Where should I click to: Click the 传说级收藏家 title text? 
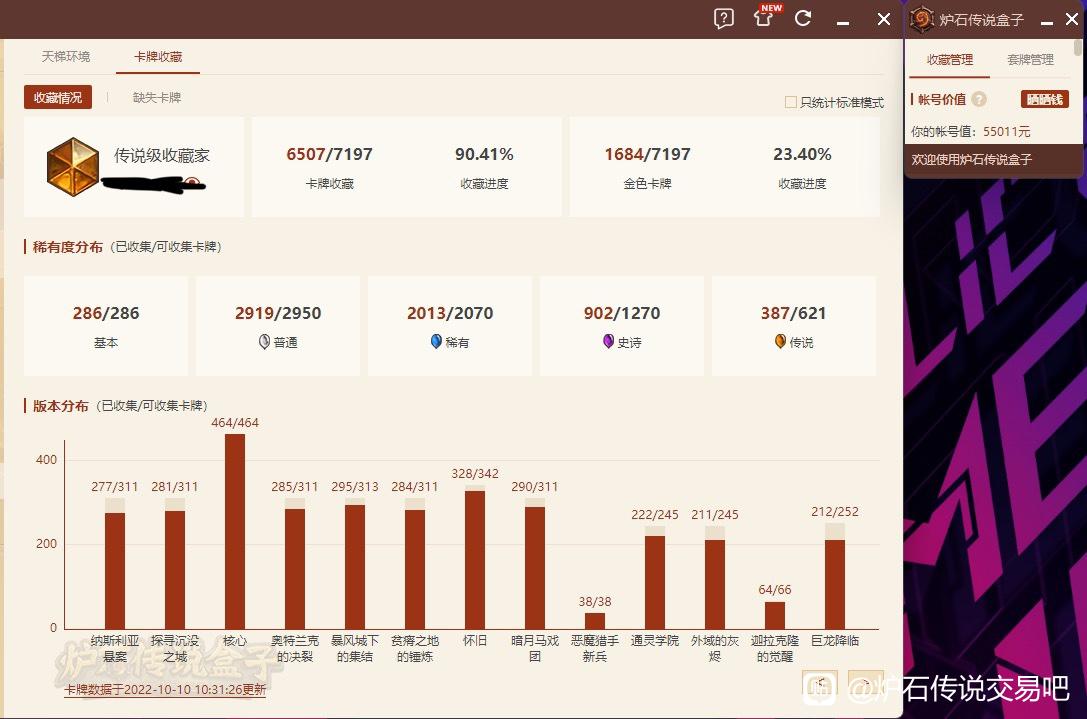pyautogui.click(x=162, y=155)
